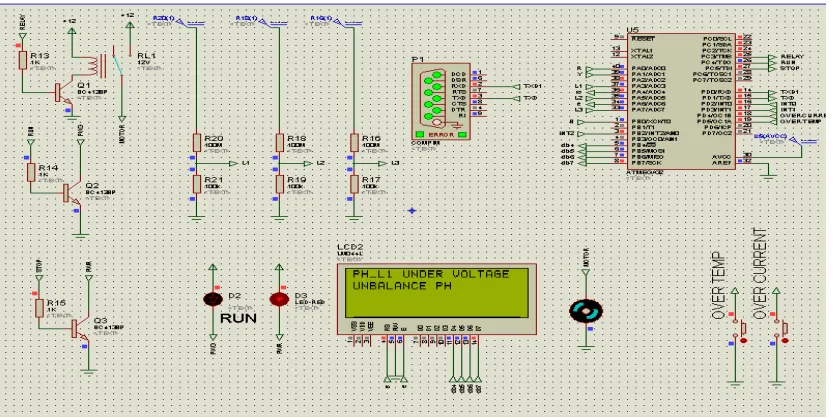Select resistor R19 symbol

click(280, 184)
